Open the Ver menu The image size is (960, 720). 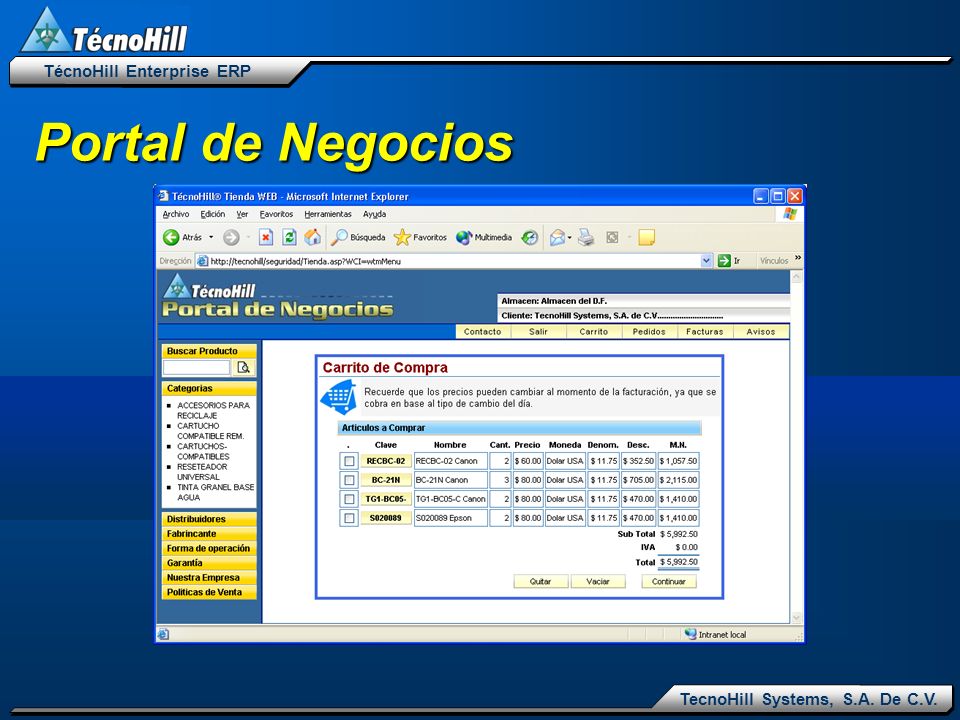click(242, 214)
